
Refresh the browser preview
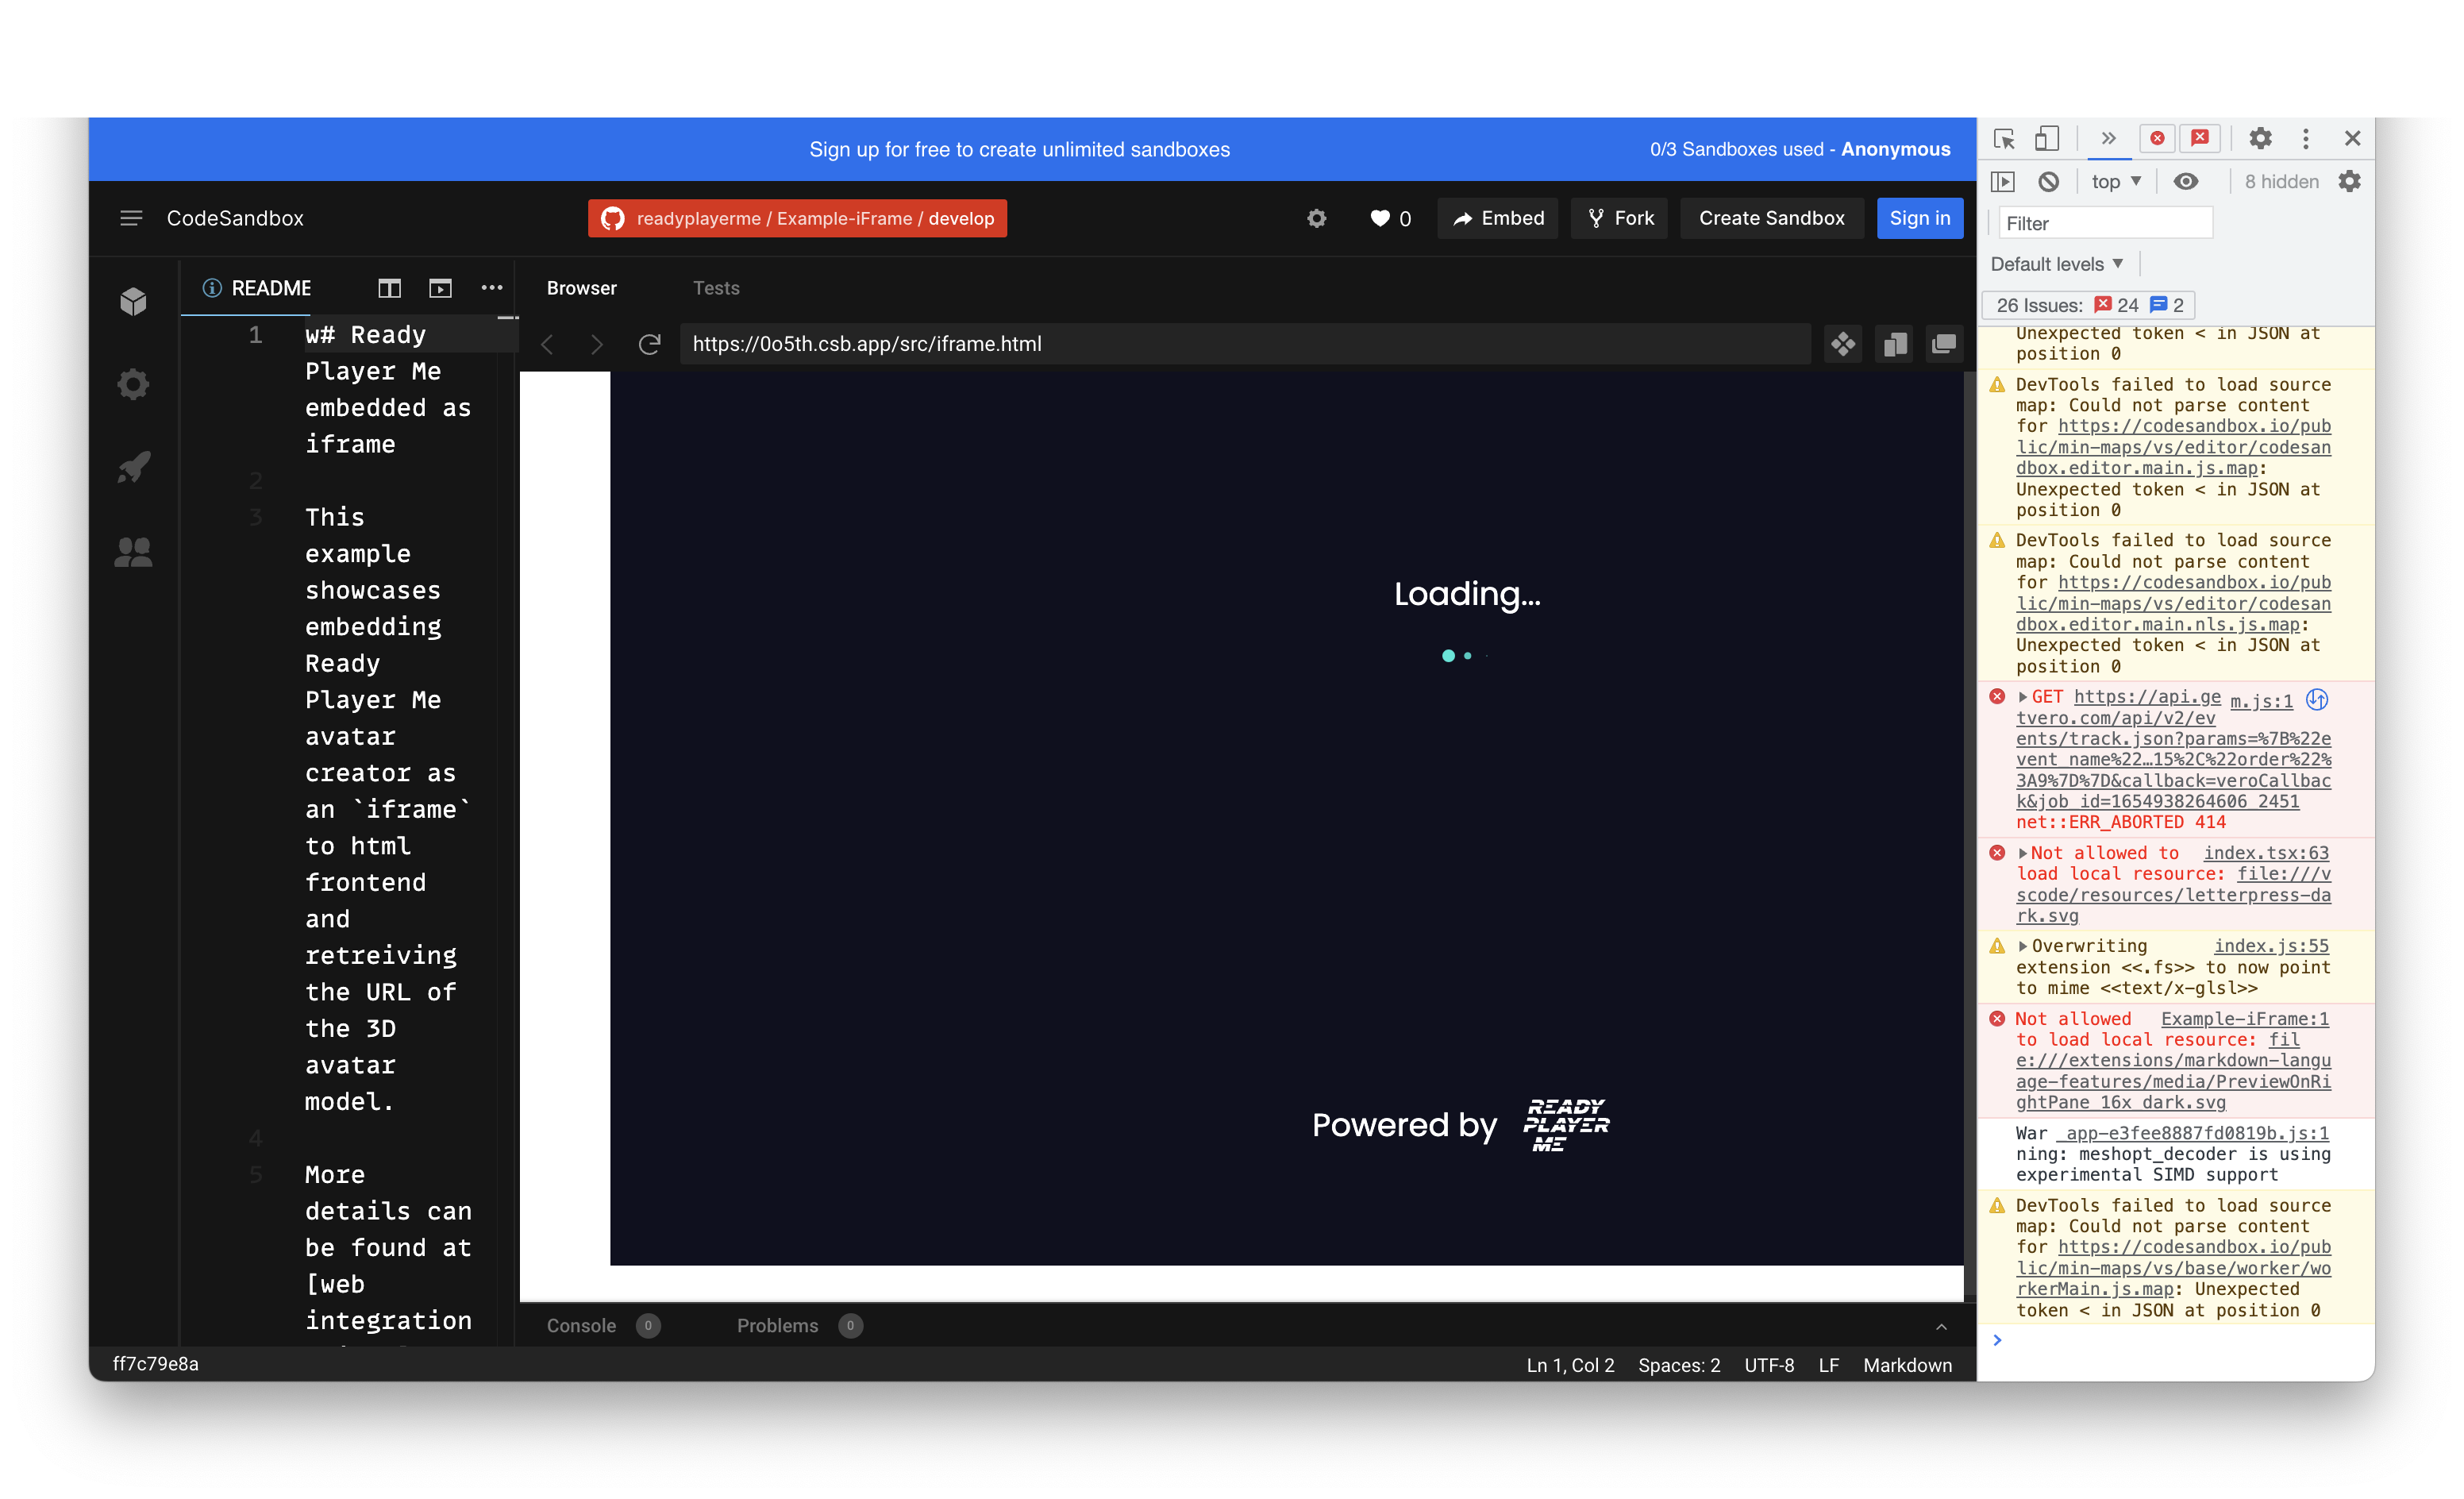click(649, 344)
